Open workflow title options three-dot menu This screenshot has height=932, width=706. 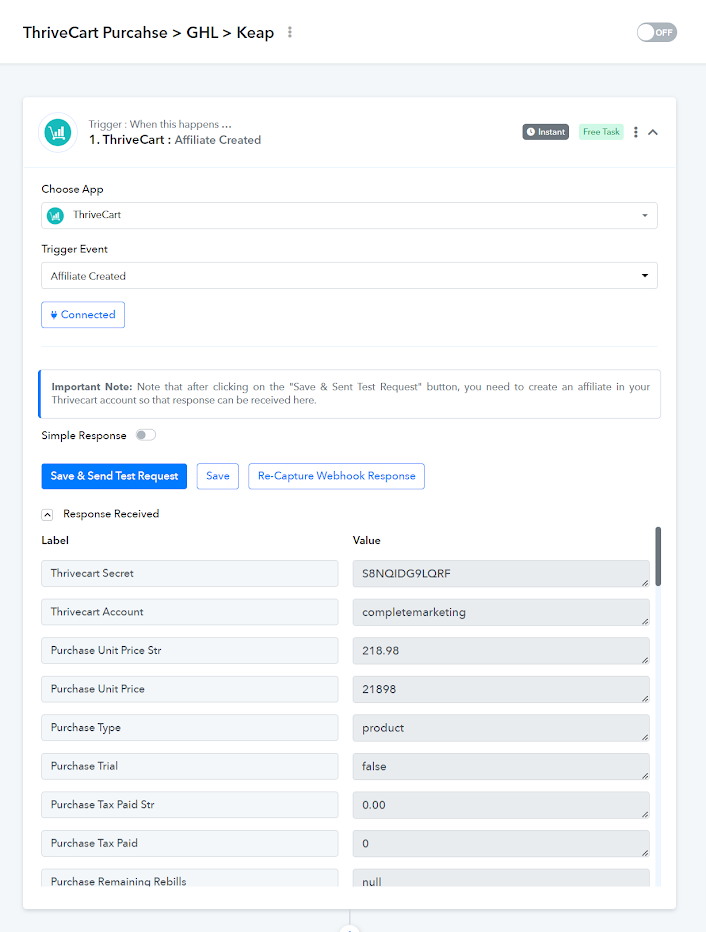289,32
